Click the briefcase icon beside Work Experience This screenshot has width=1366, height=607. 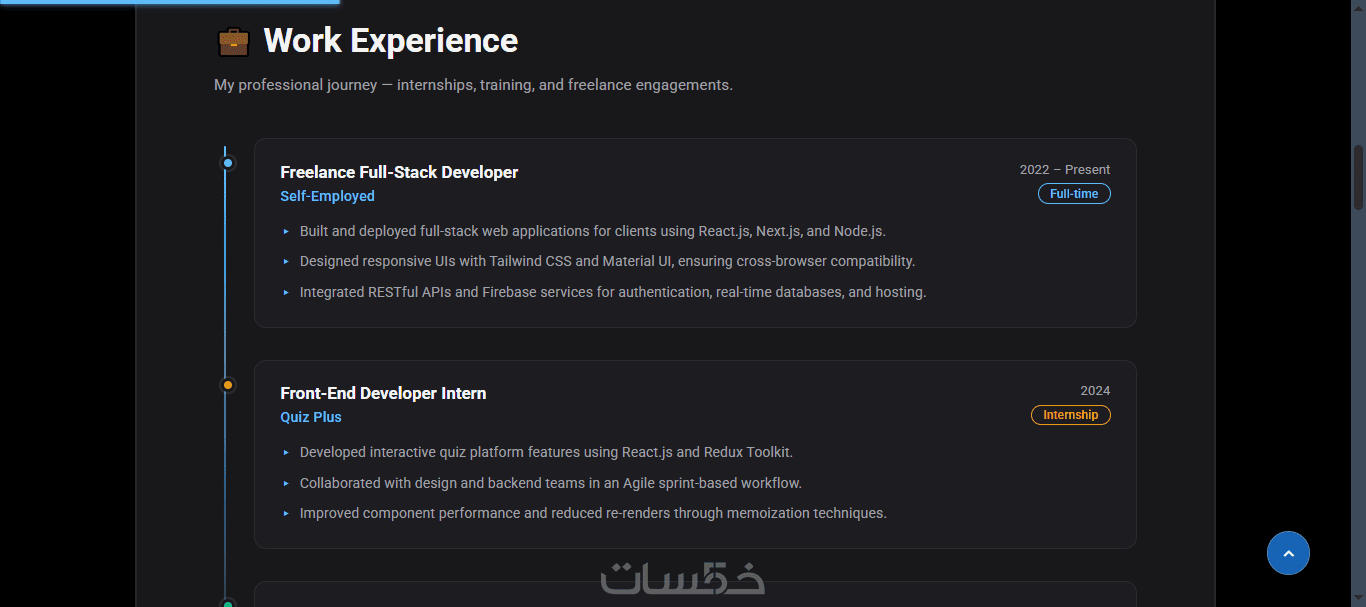pyautogui.click(x=234, y=42)
